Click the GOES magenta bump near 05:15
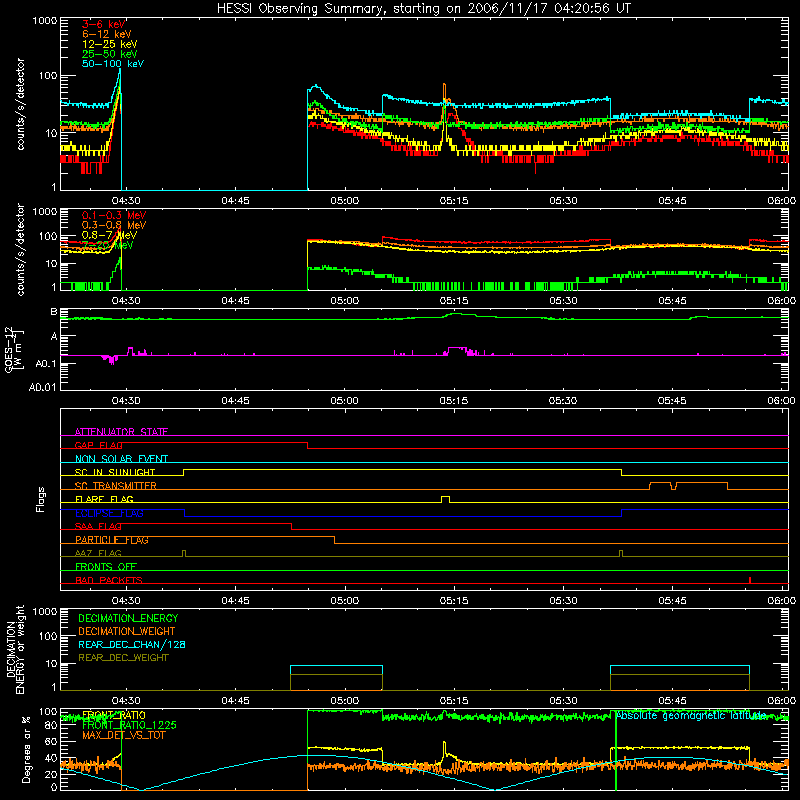This screenshot has height=800, width=800. click(x=457, y=351)
